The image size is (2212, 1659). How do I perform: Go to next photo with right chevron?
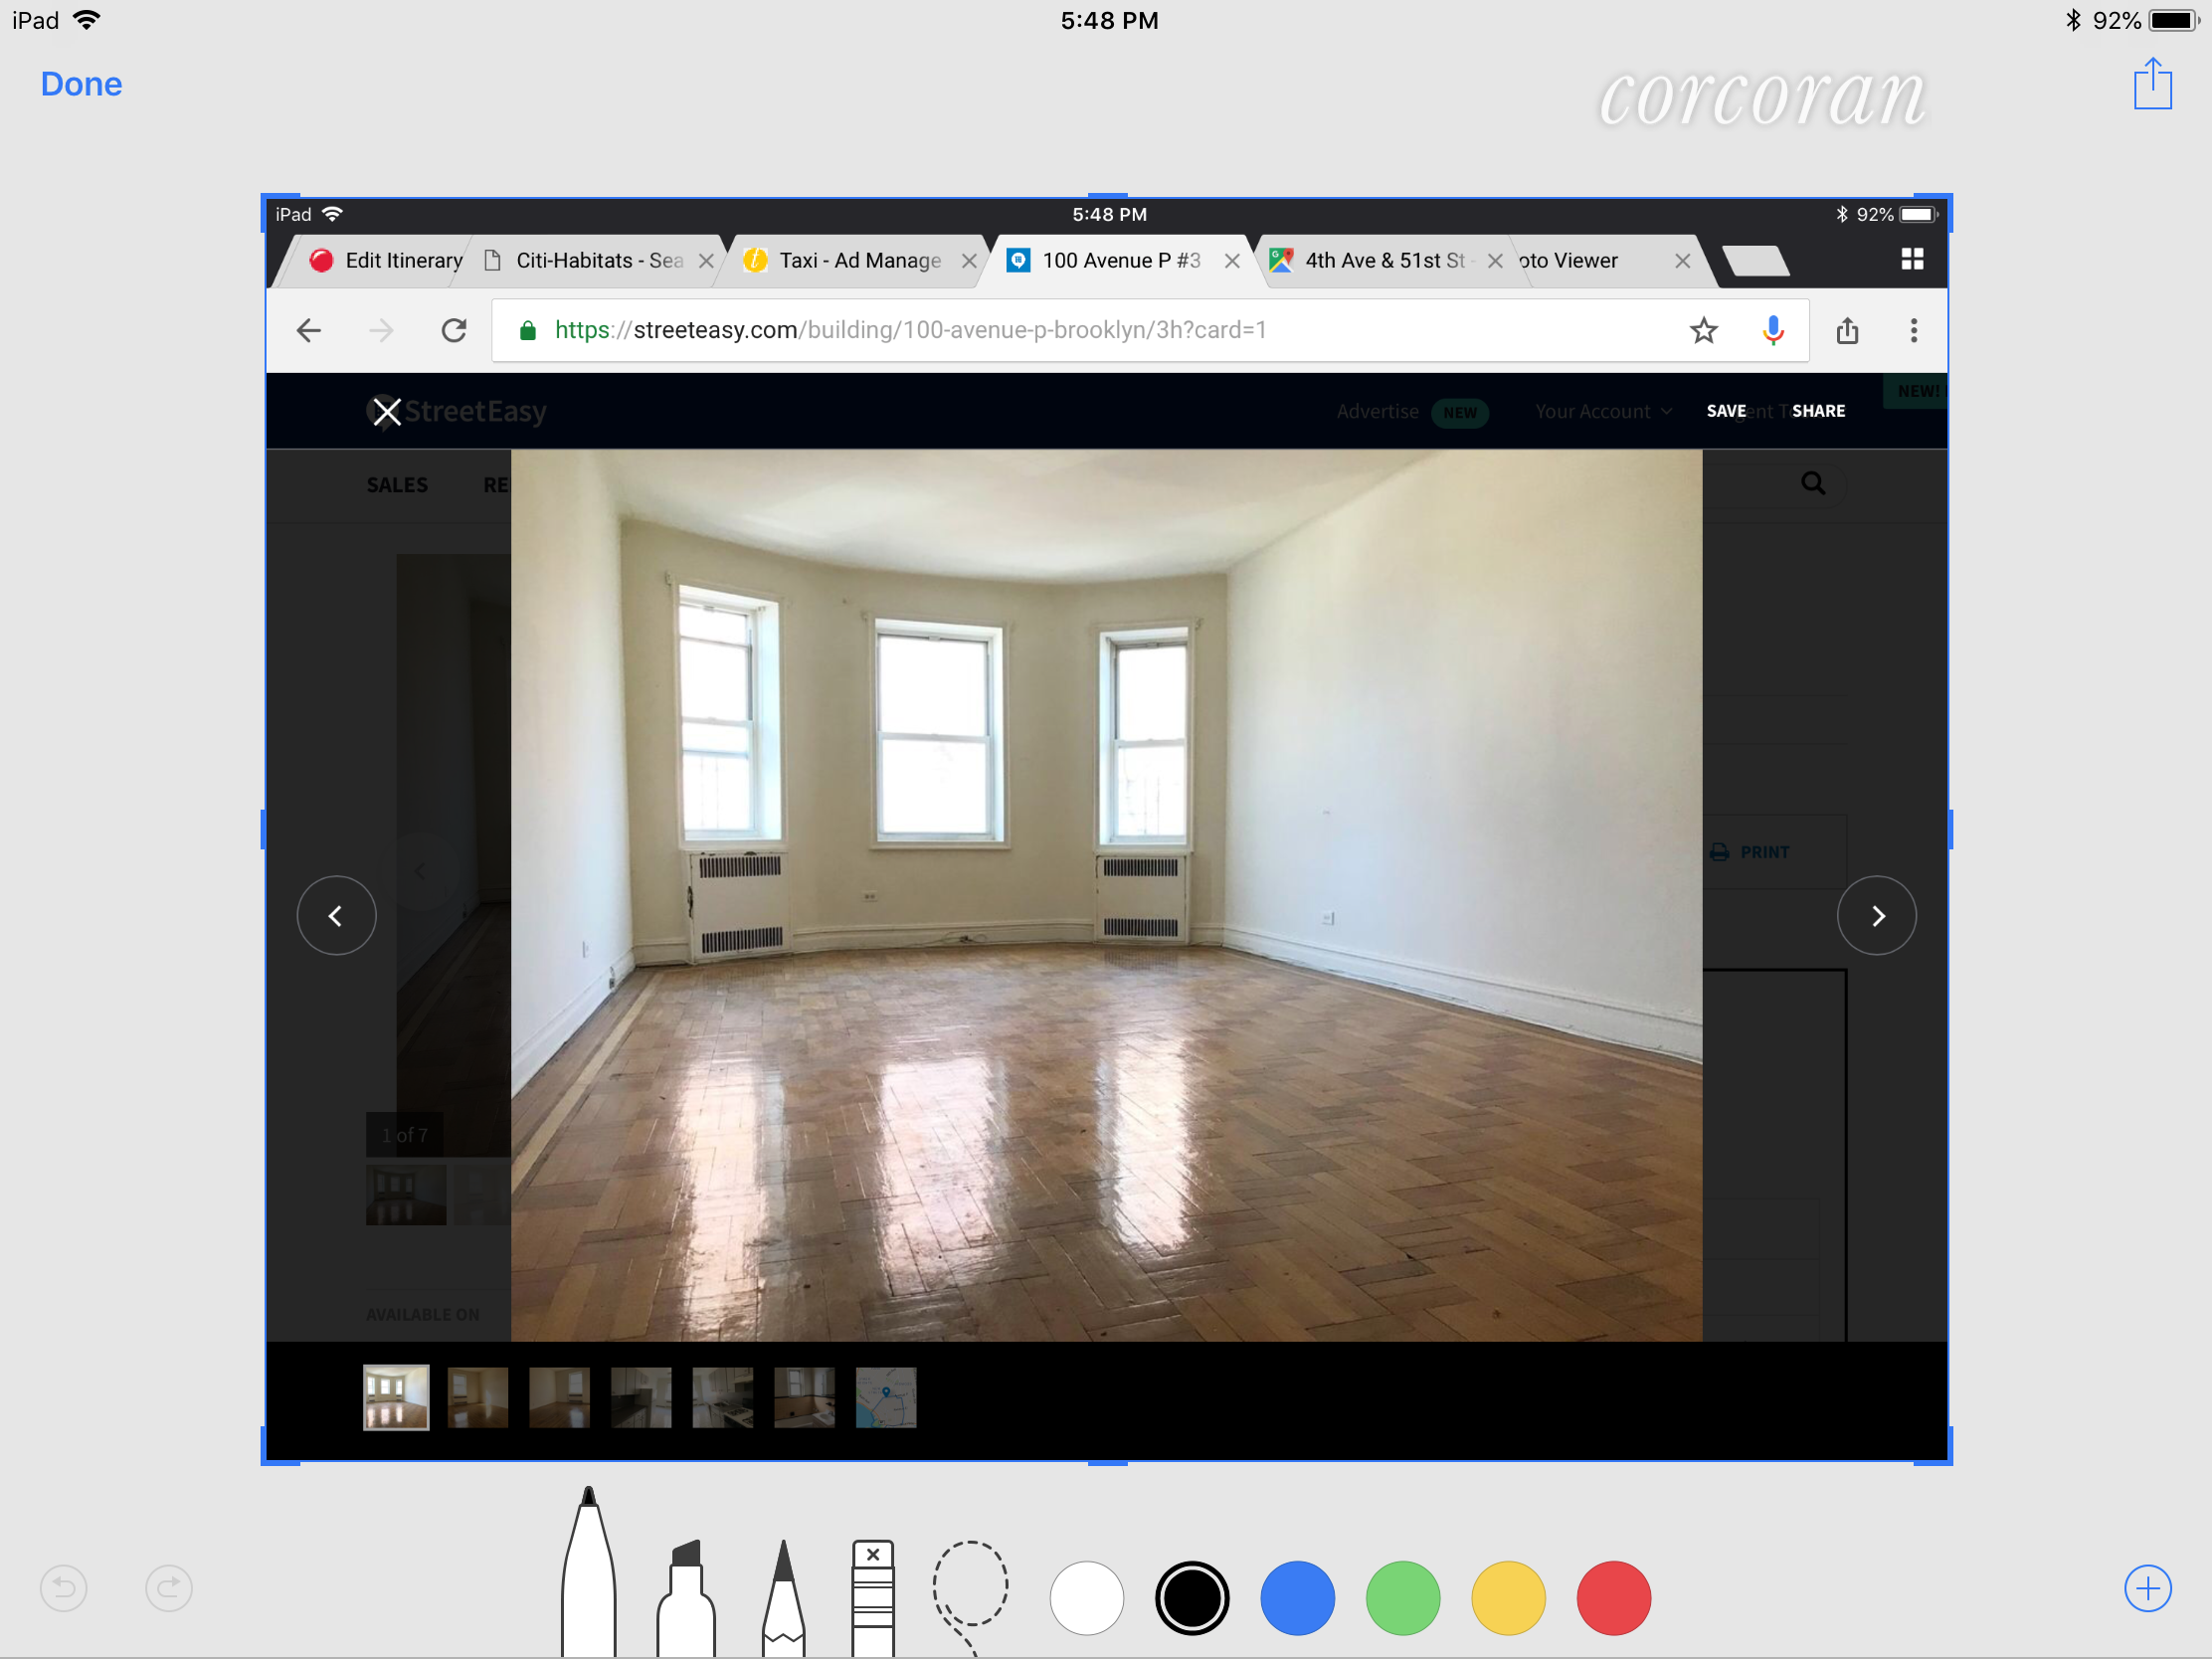pos(1876,916)
